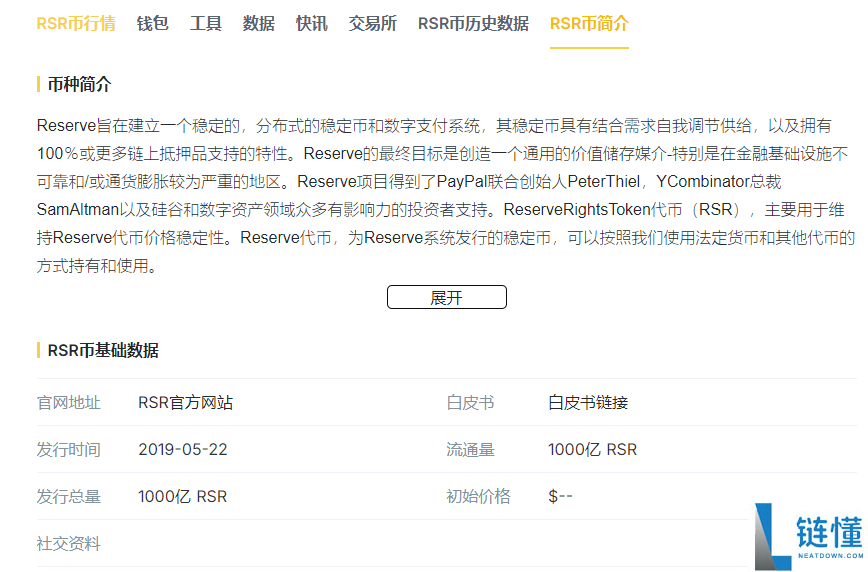
Task: Click the 发行总量 label
Action: tap(69, 497)
